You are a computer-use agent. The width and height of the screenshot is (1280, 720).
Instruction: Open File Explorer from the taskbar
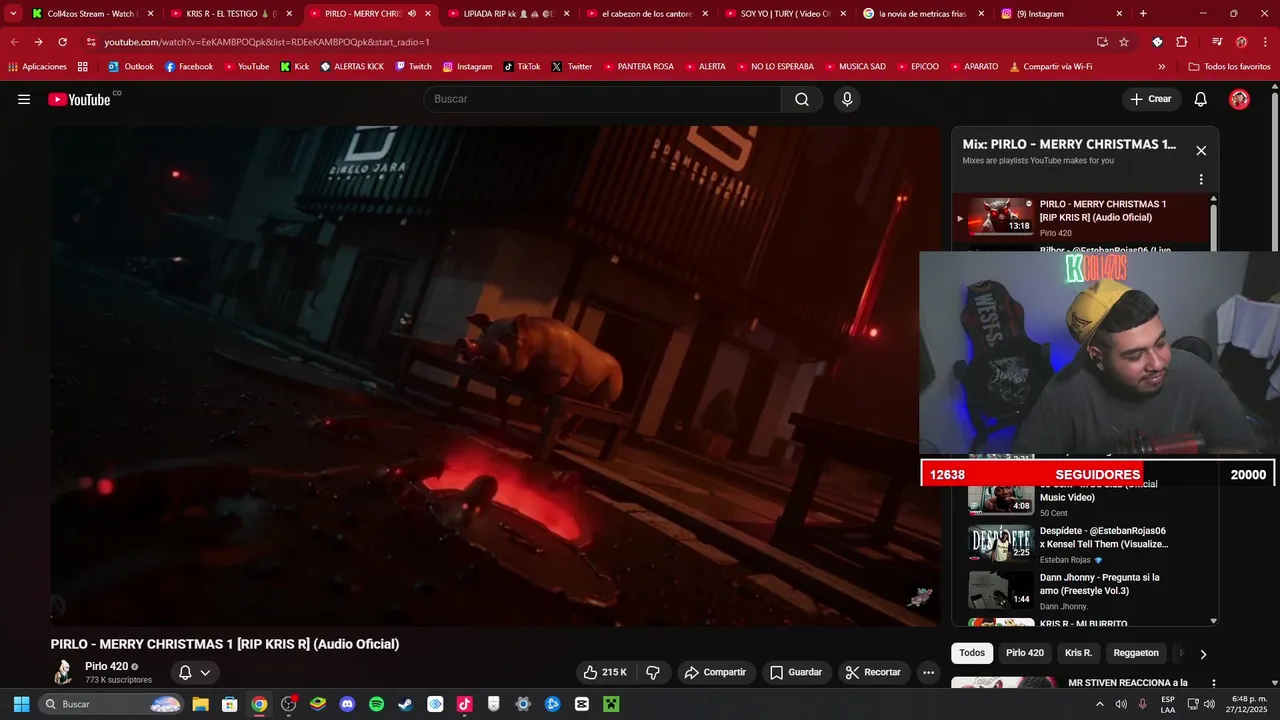[x=200, y=704]
